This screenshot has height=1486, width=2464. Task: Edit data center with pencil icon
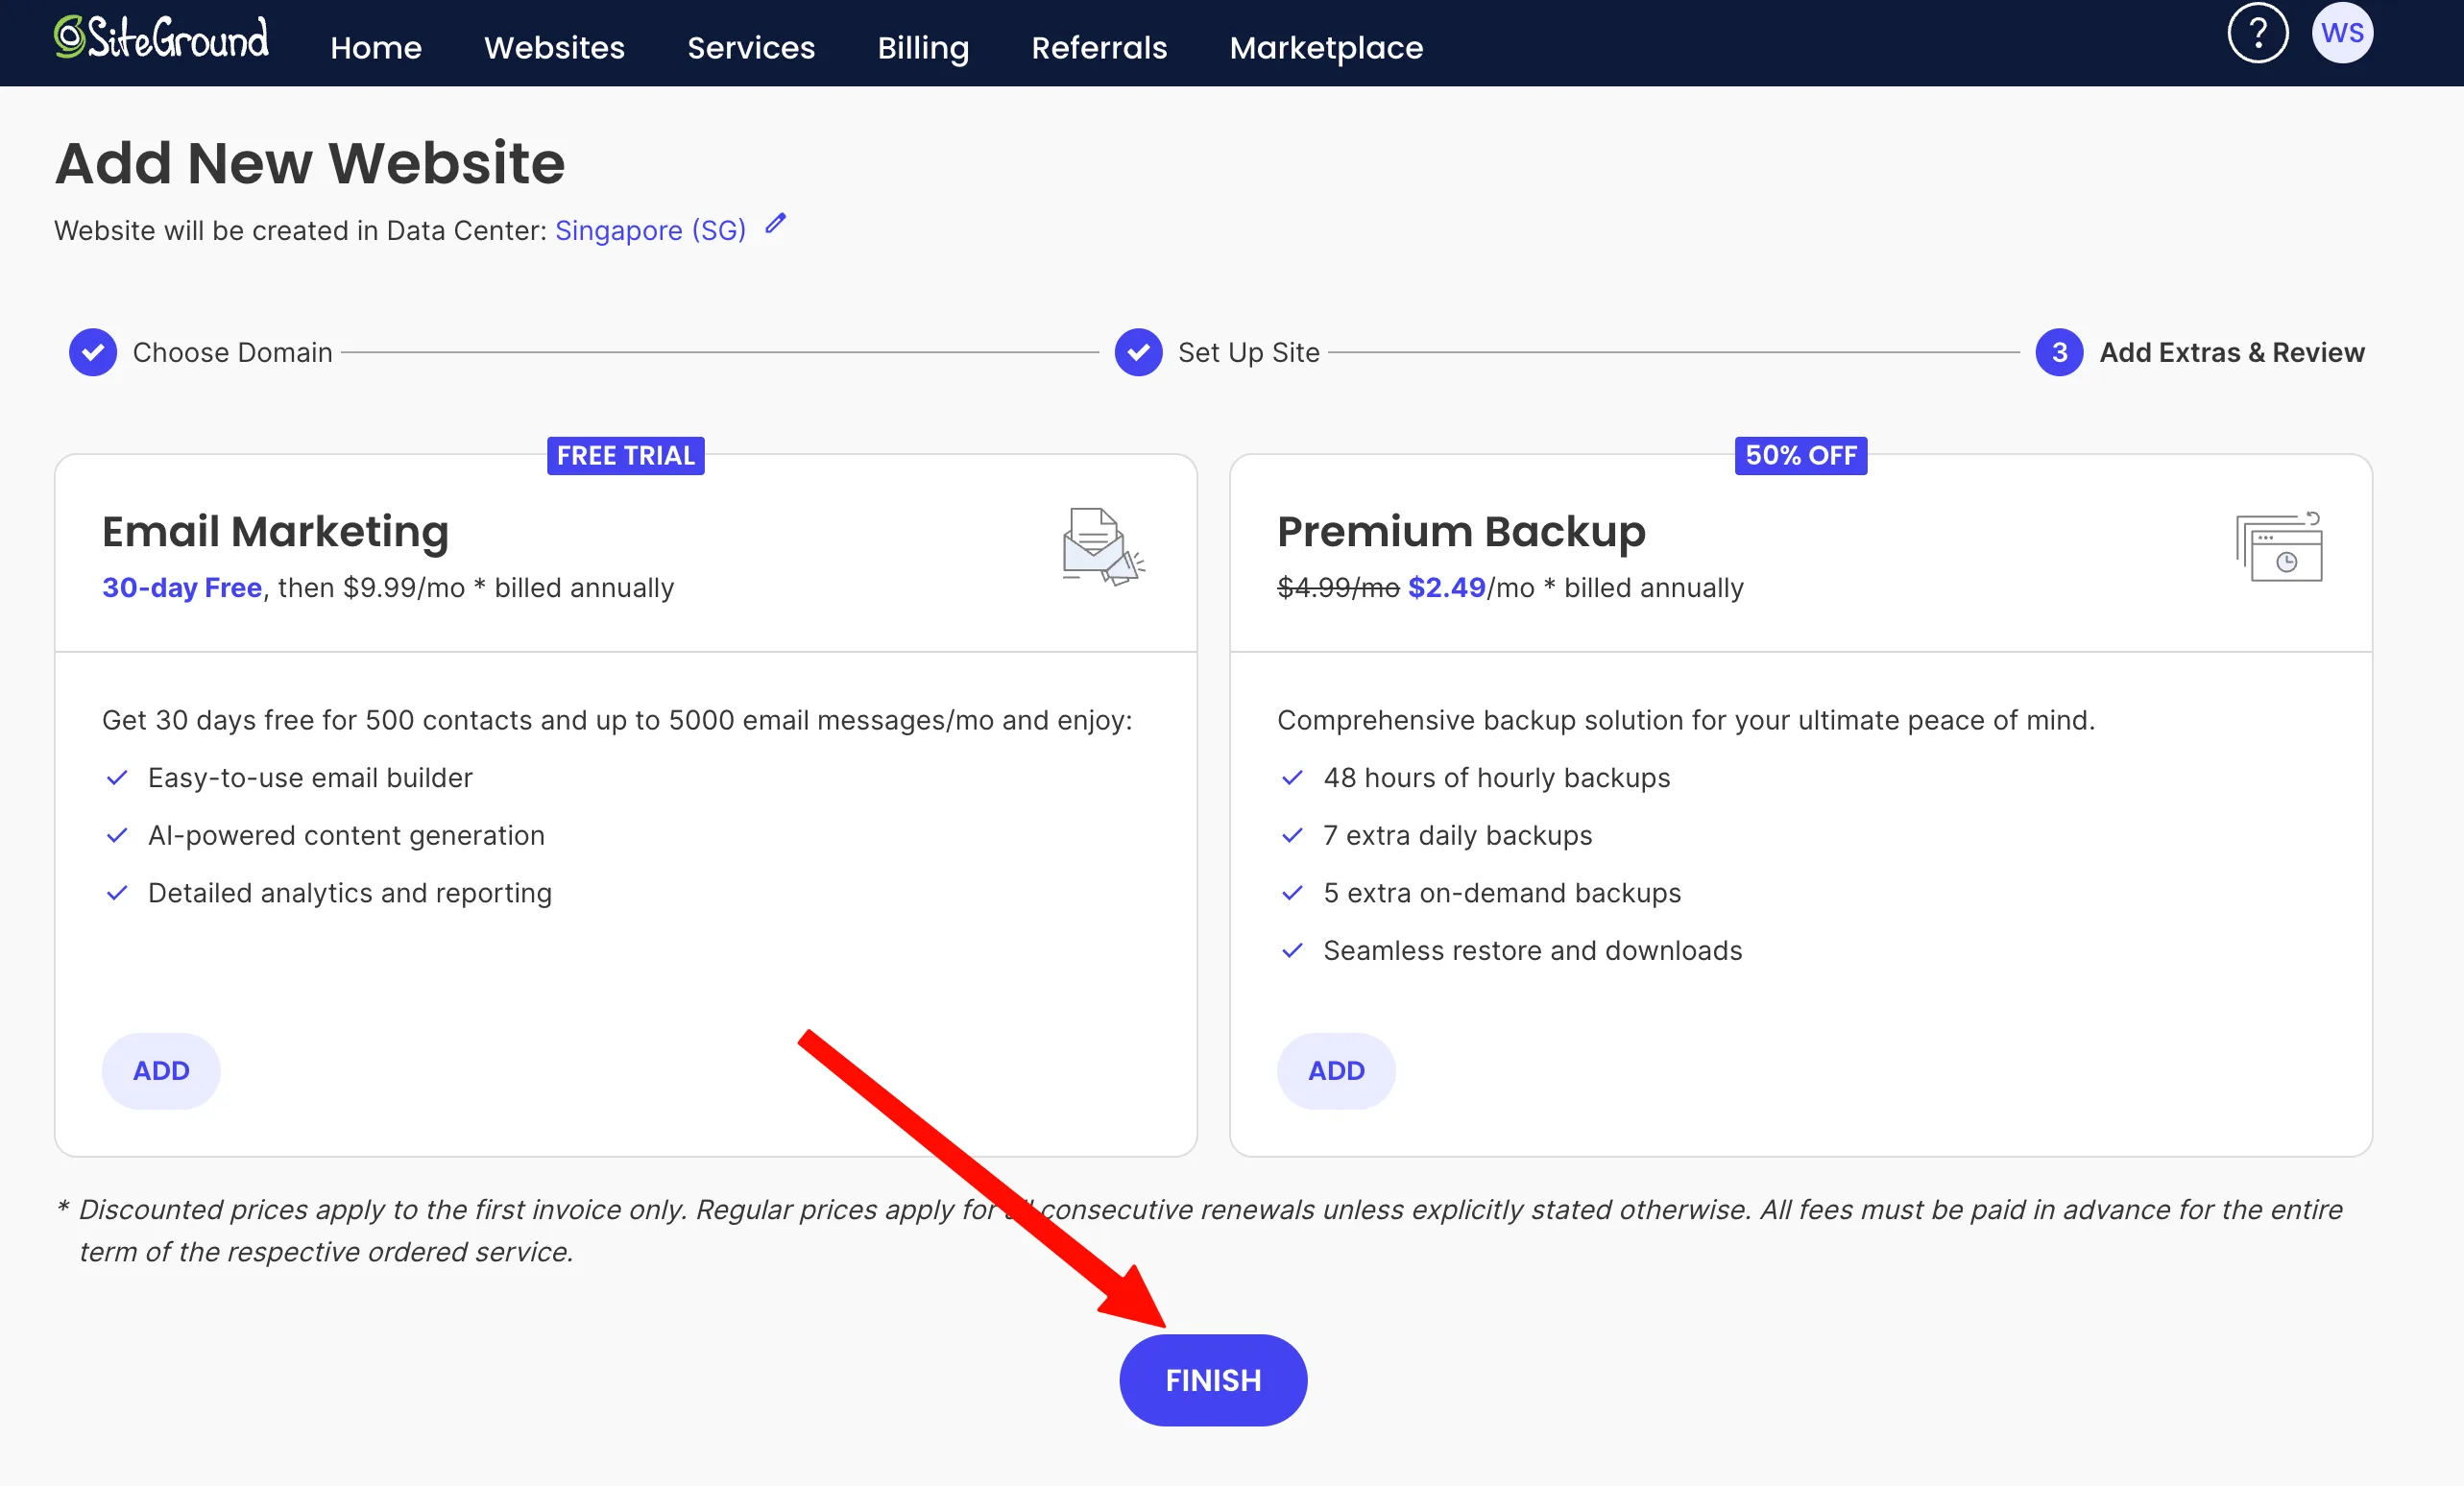click(775, 224)
